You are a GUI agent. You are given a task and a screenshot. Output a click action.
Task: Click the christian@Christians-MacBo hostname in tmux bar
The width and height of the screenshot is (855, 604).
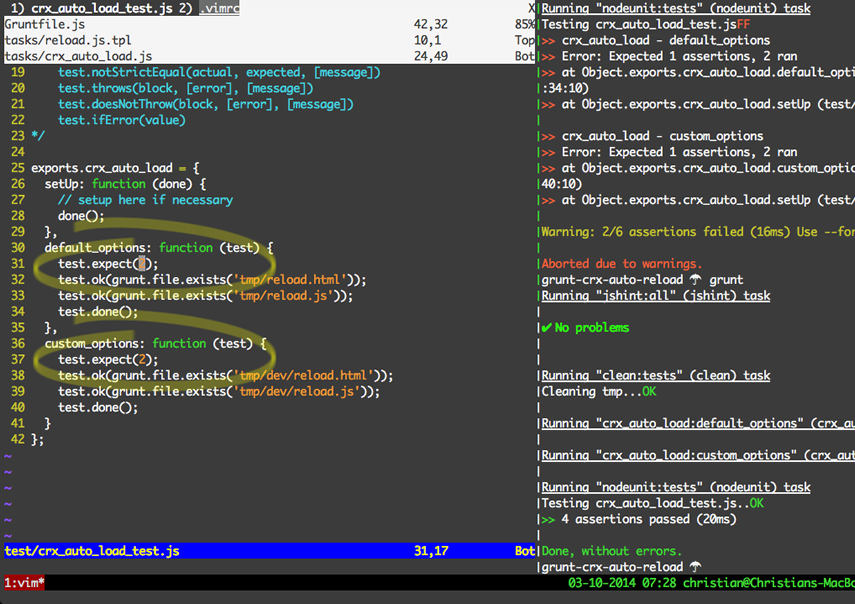pyautogui.click(x=769, y=583)
